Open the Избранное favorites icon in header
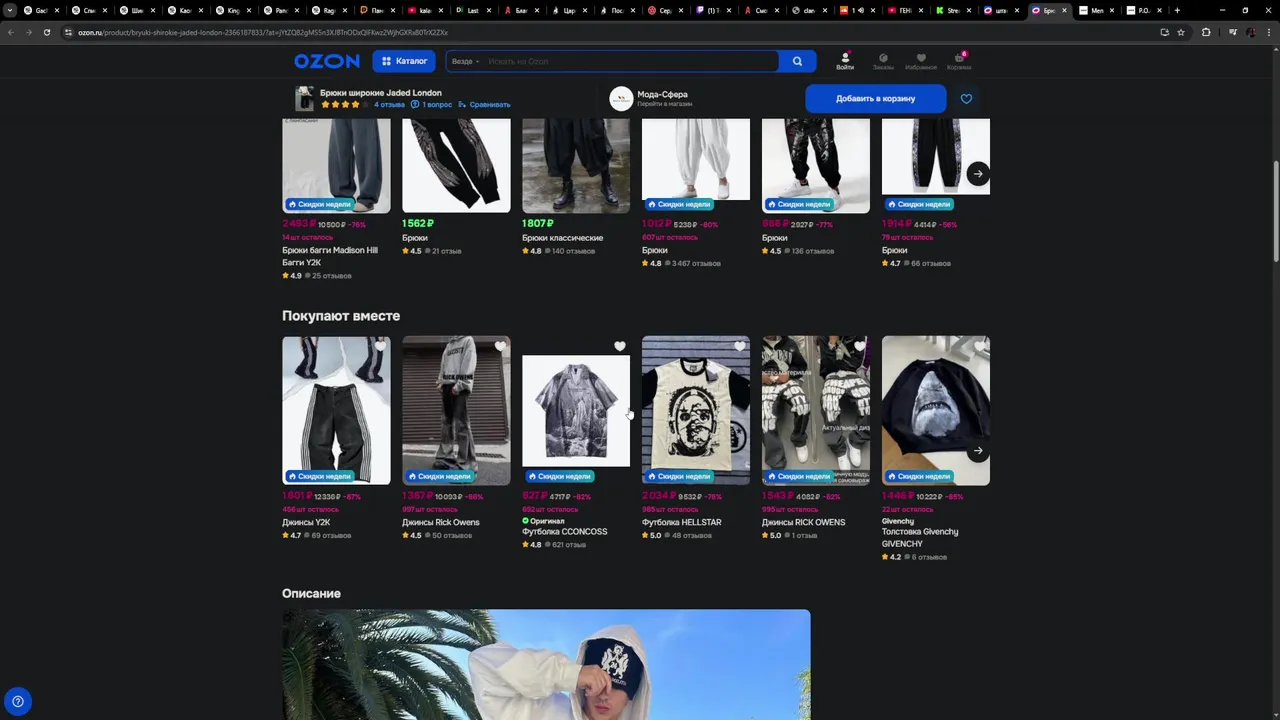This screenshot has height=720, width=1280. coord(921,61)
